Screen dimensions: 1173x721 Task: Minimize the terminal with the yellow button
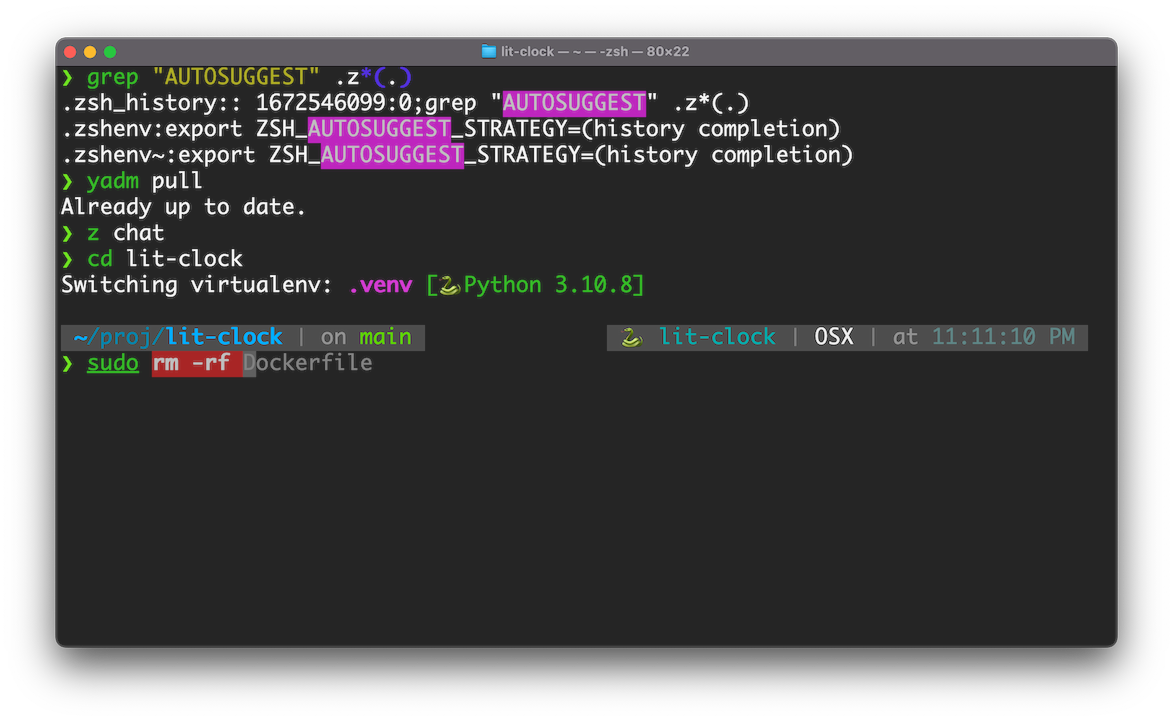pos(90,51)
